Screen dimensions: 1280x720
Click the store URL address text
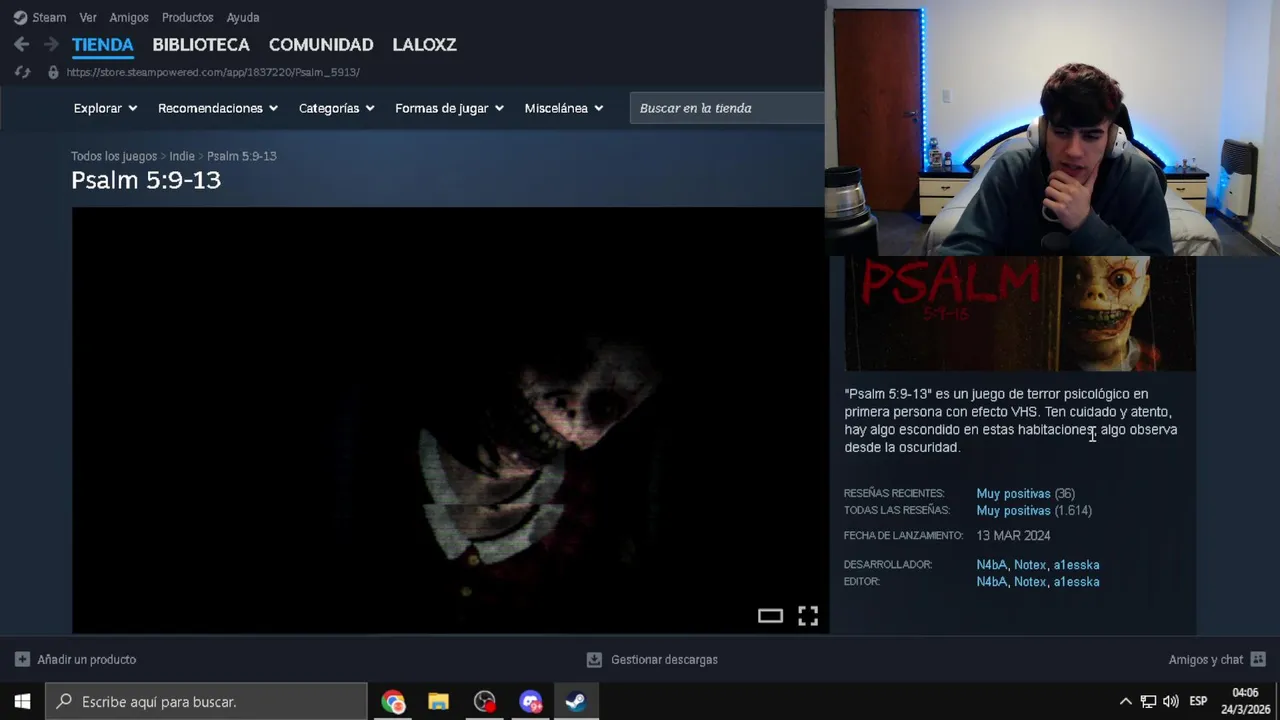[x=213, y=72]
